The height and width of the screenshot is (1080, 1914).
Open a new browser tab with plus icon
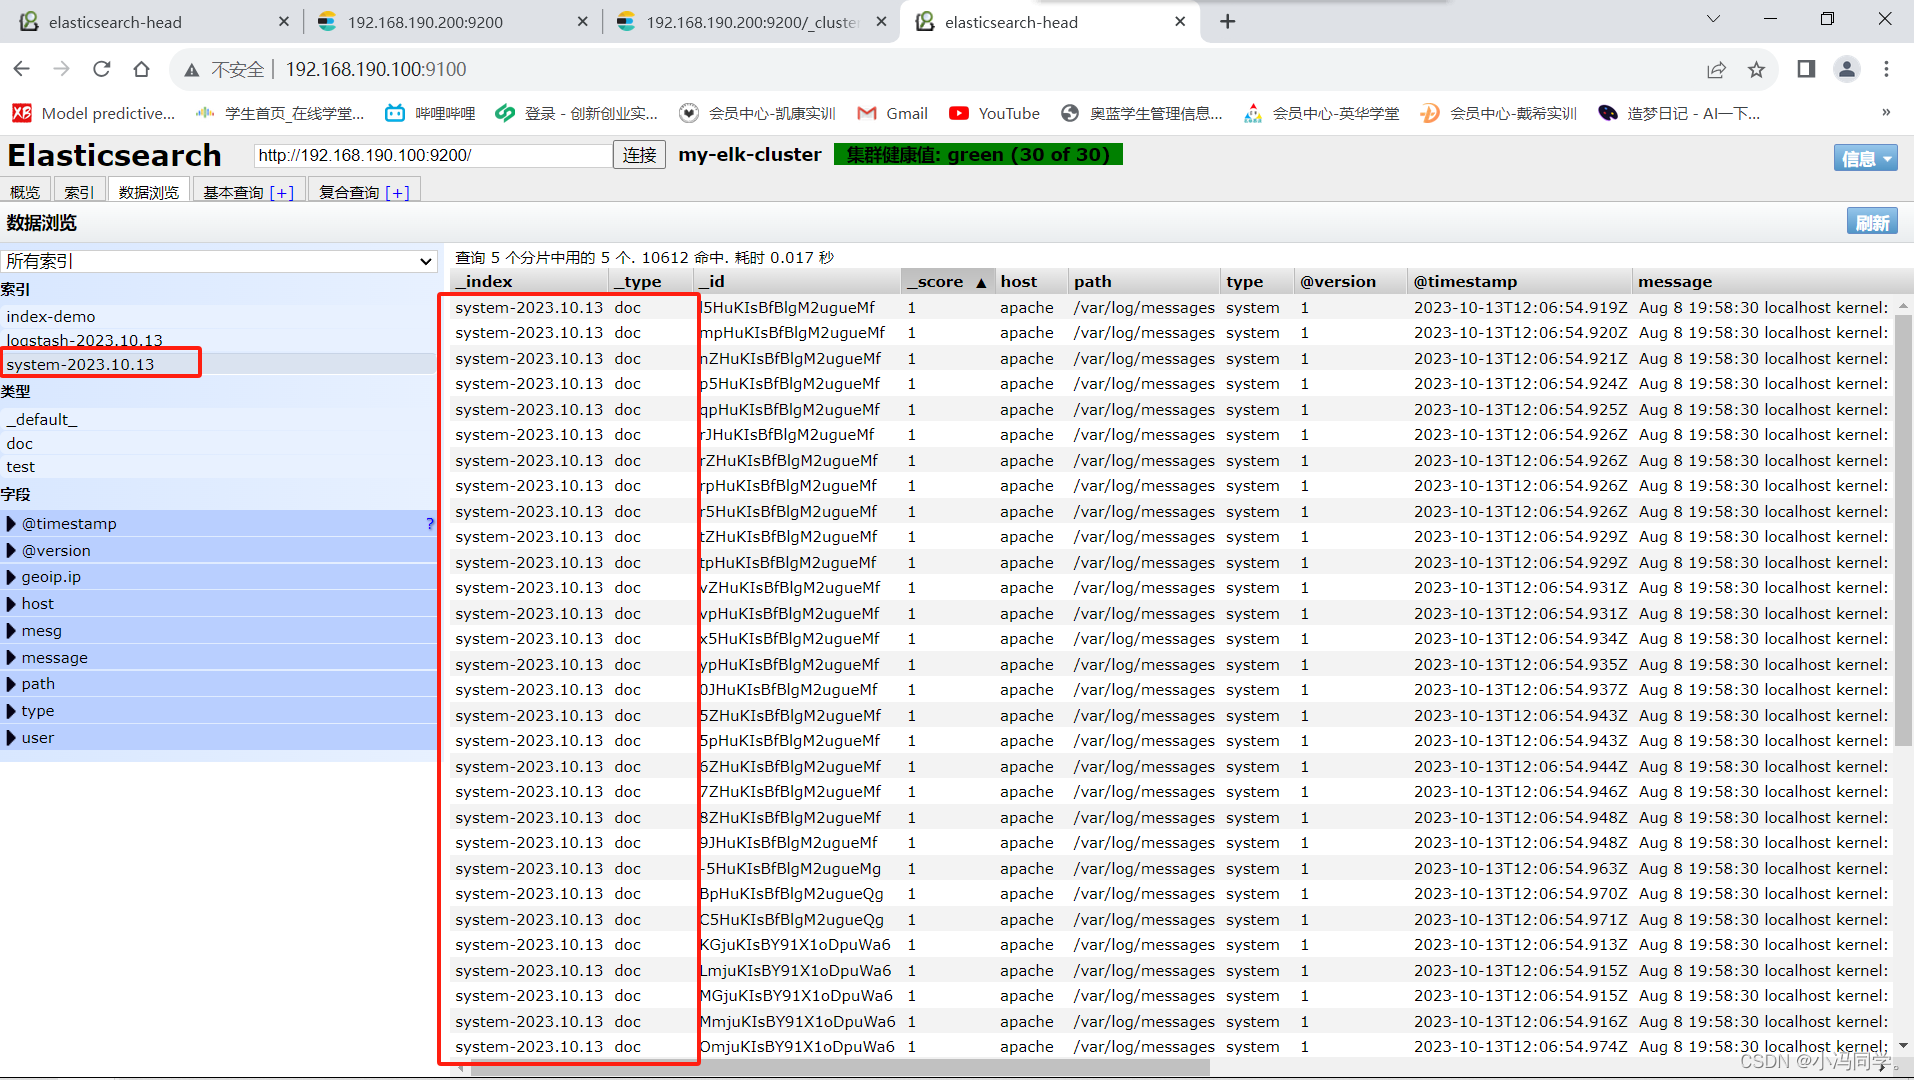click(1228, 21)
